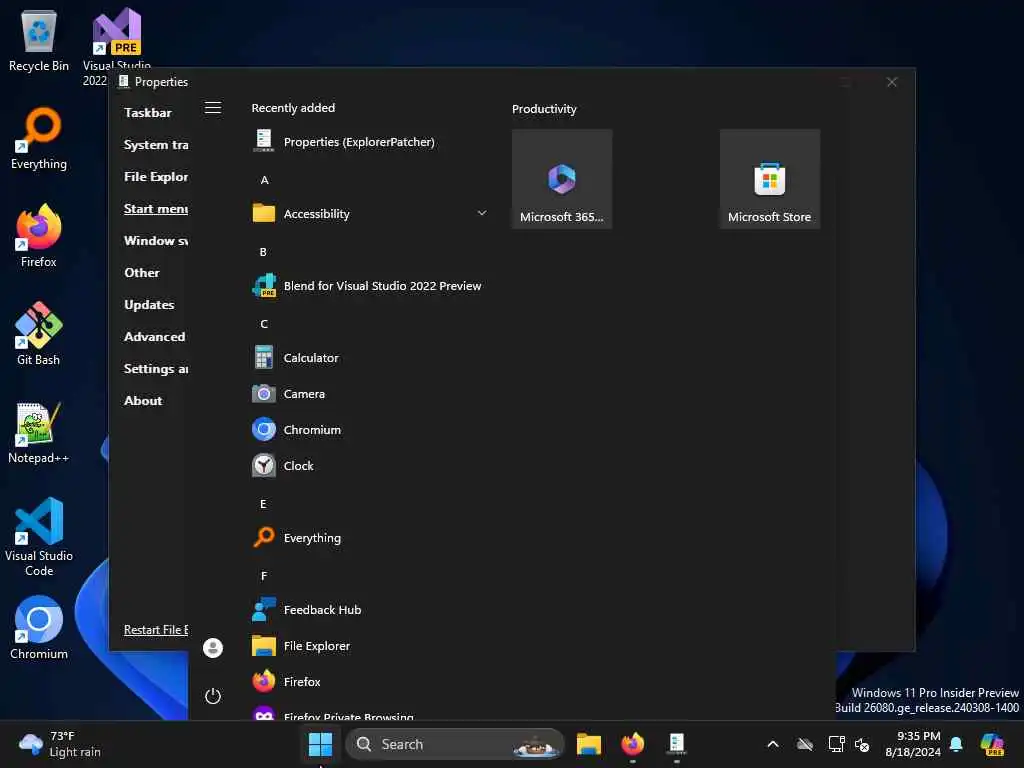Expand the Accessibility folder chevron

click(482, 213)
